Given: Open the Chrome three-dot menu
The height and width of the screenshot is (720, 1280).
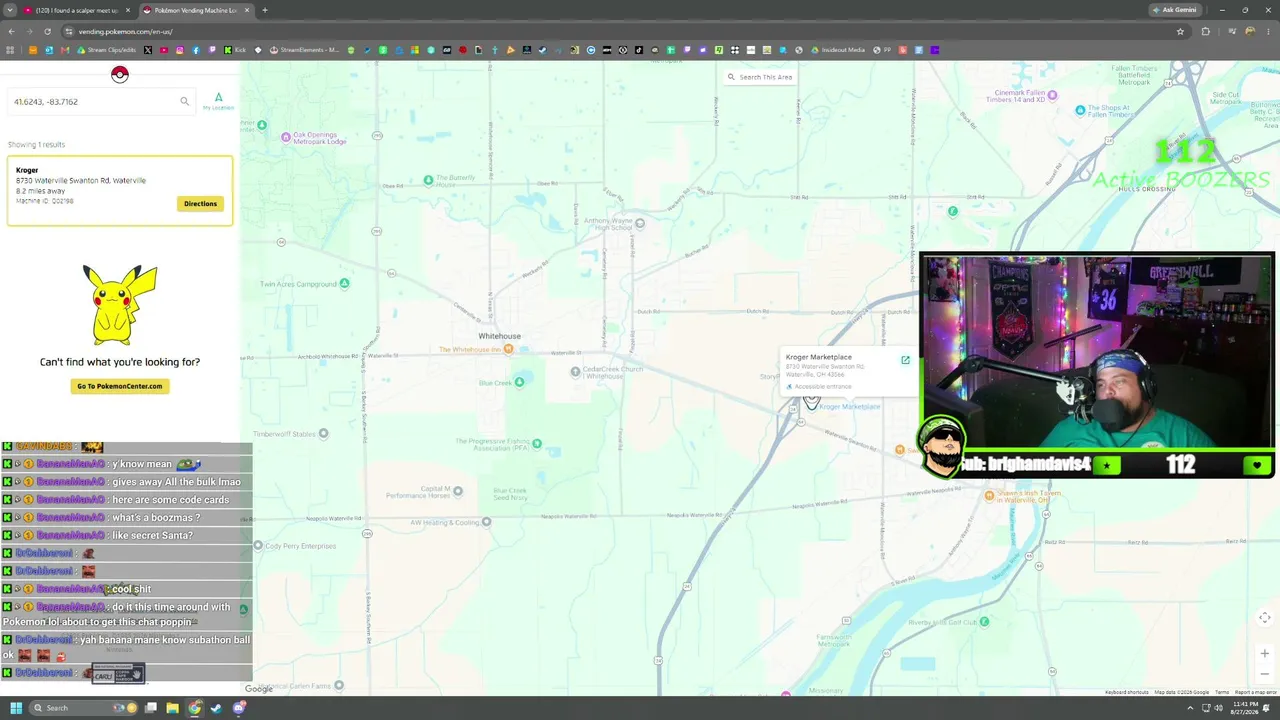Looking at the screenshot, I should click(1267, 31).
